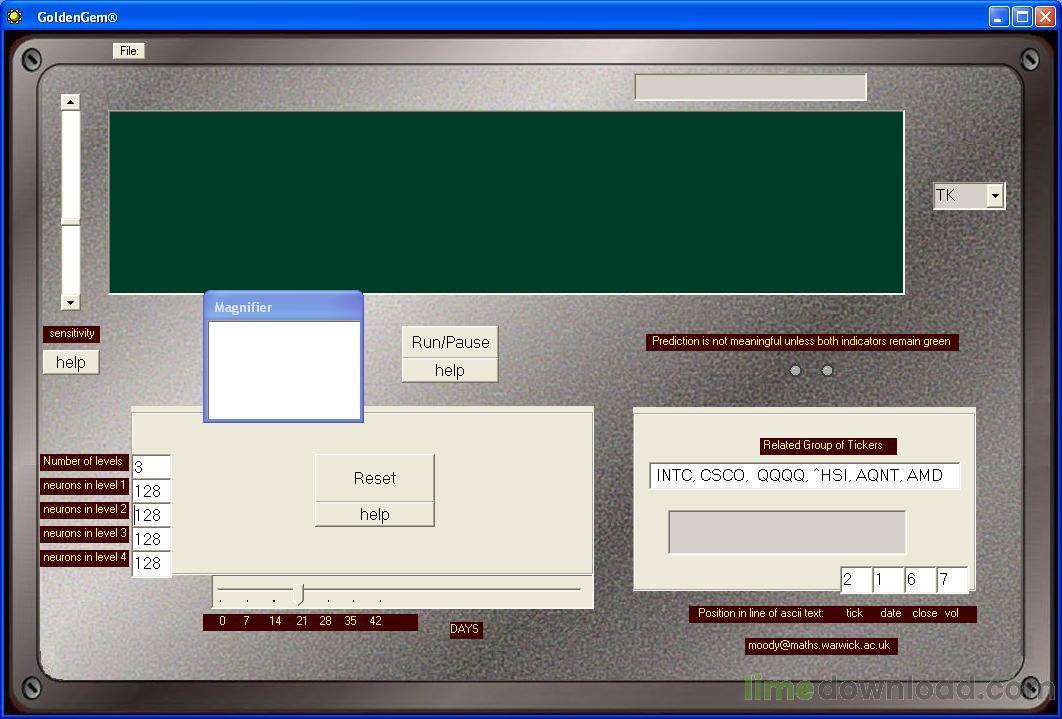The height and width of the screenshot is (719, 1062).
Task: Click the right indicator light
Action: (x=827, y=371)
